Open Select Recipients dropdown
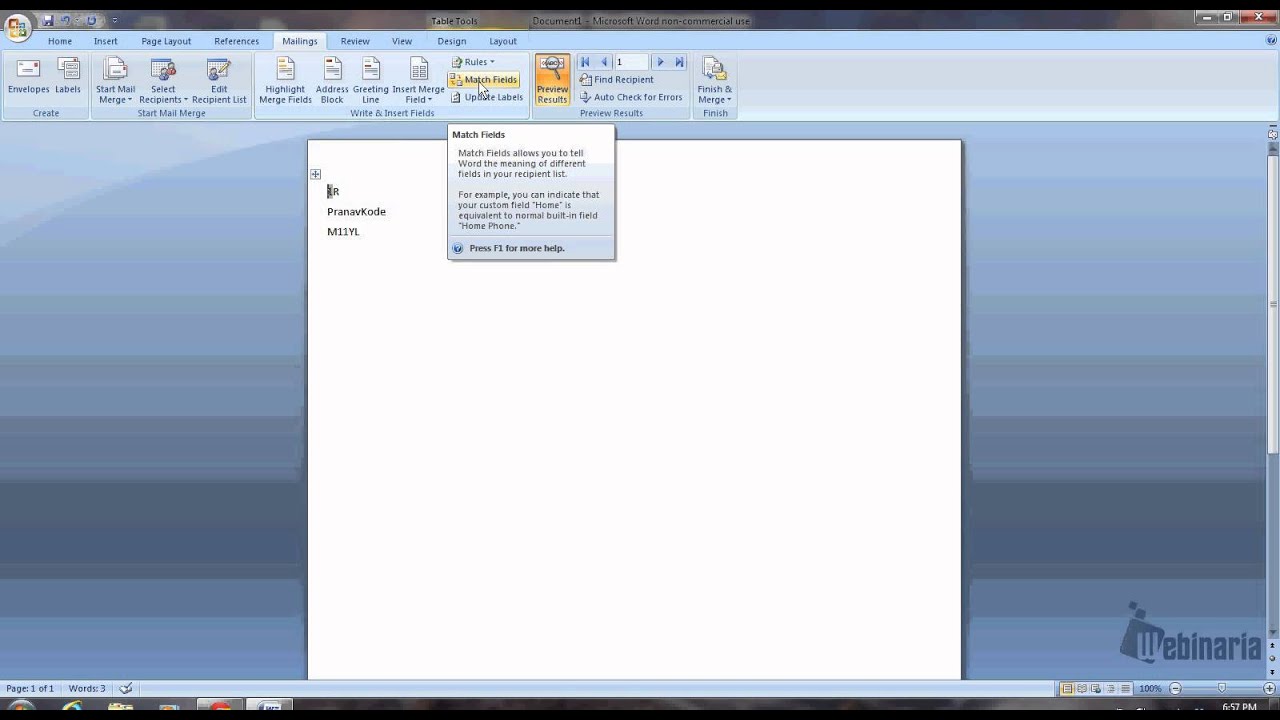 pos(163,80)
